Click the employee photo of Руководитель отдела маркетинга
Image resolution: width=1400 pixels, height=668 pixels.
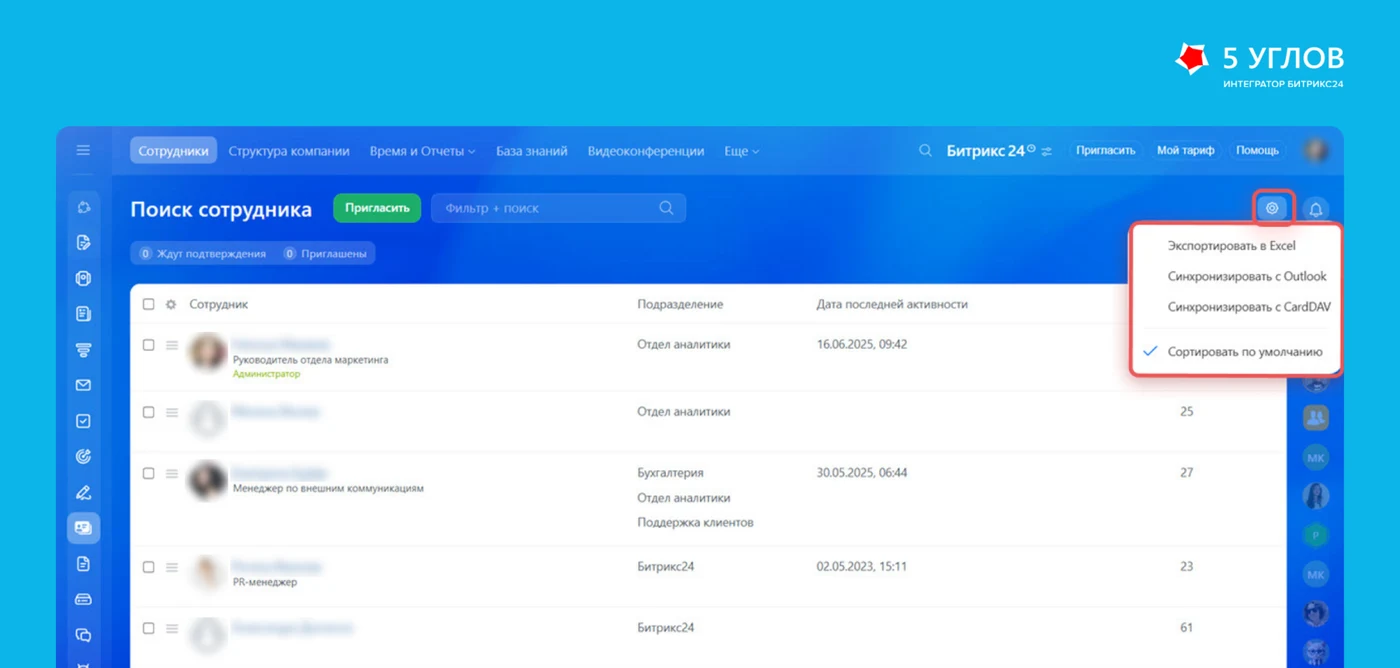tap(208, 353)
